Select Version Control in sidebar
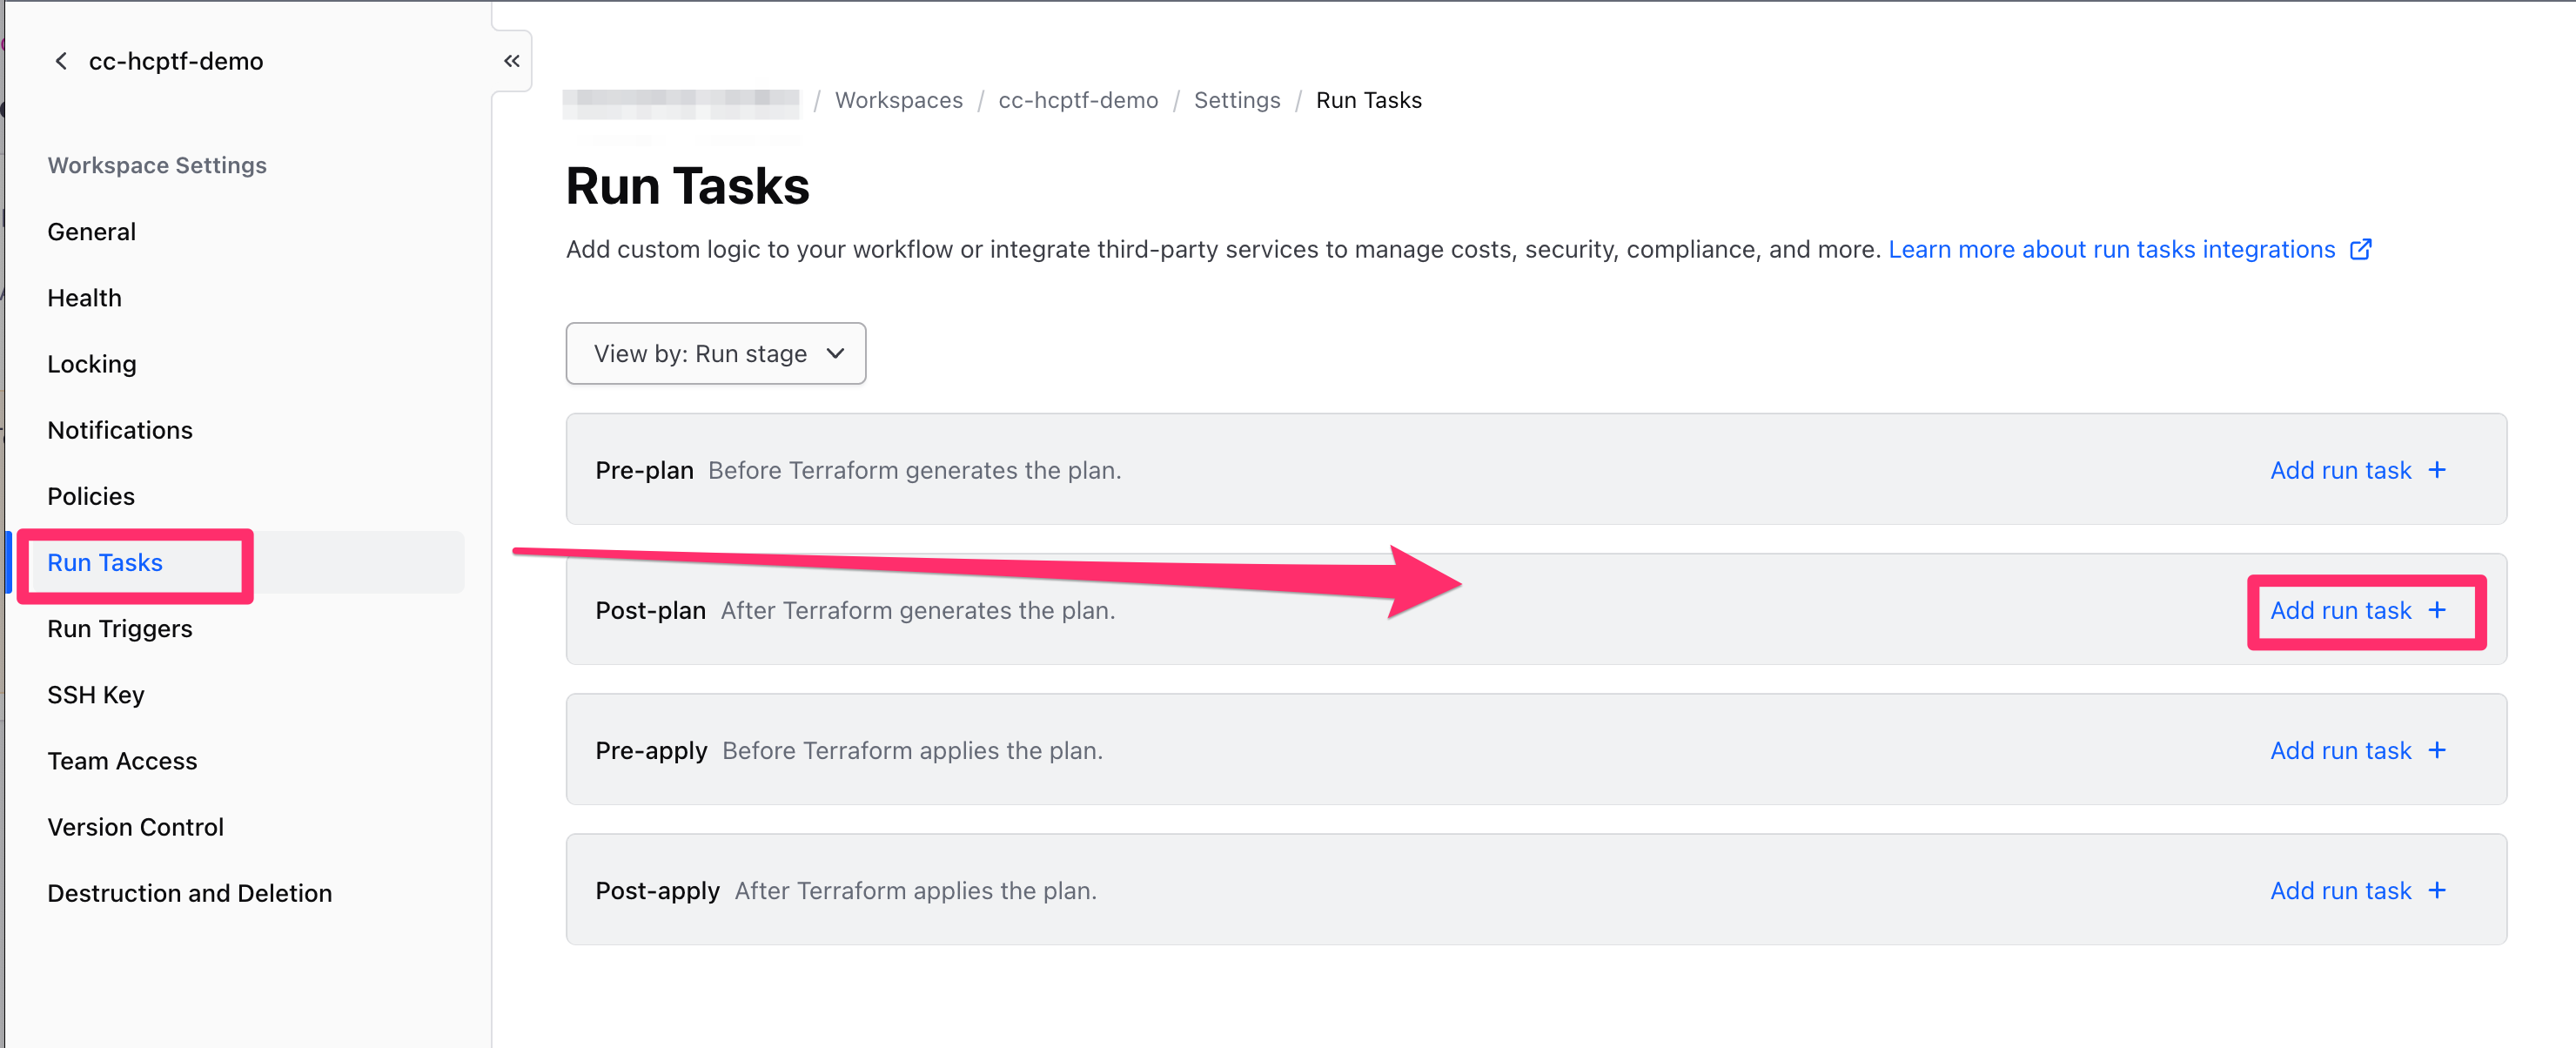Image resolution: width=2576 pixels, height=1048 pixels. pos(135,827)
